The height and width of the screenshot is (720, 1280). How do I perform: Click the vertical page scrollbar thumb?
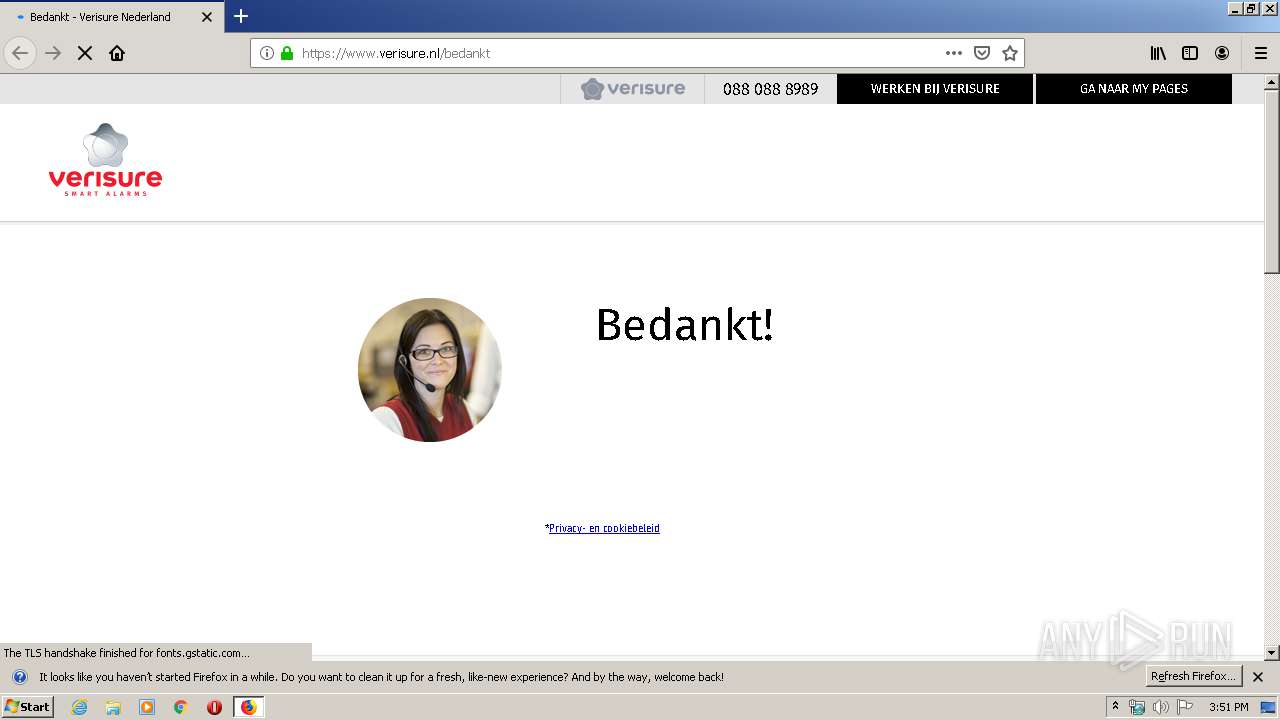(x=1272, y=182)
